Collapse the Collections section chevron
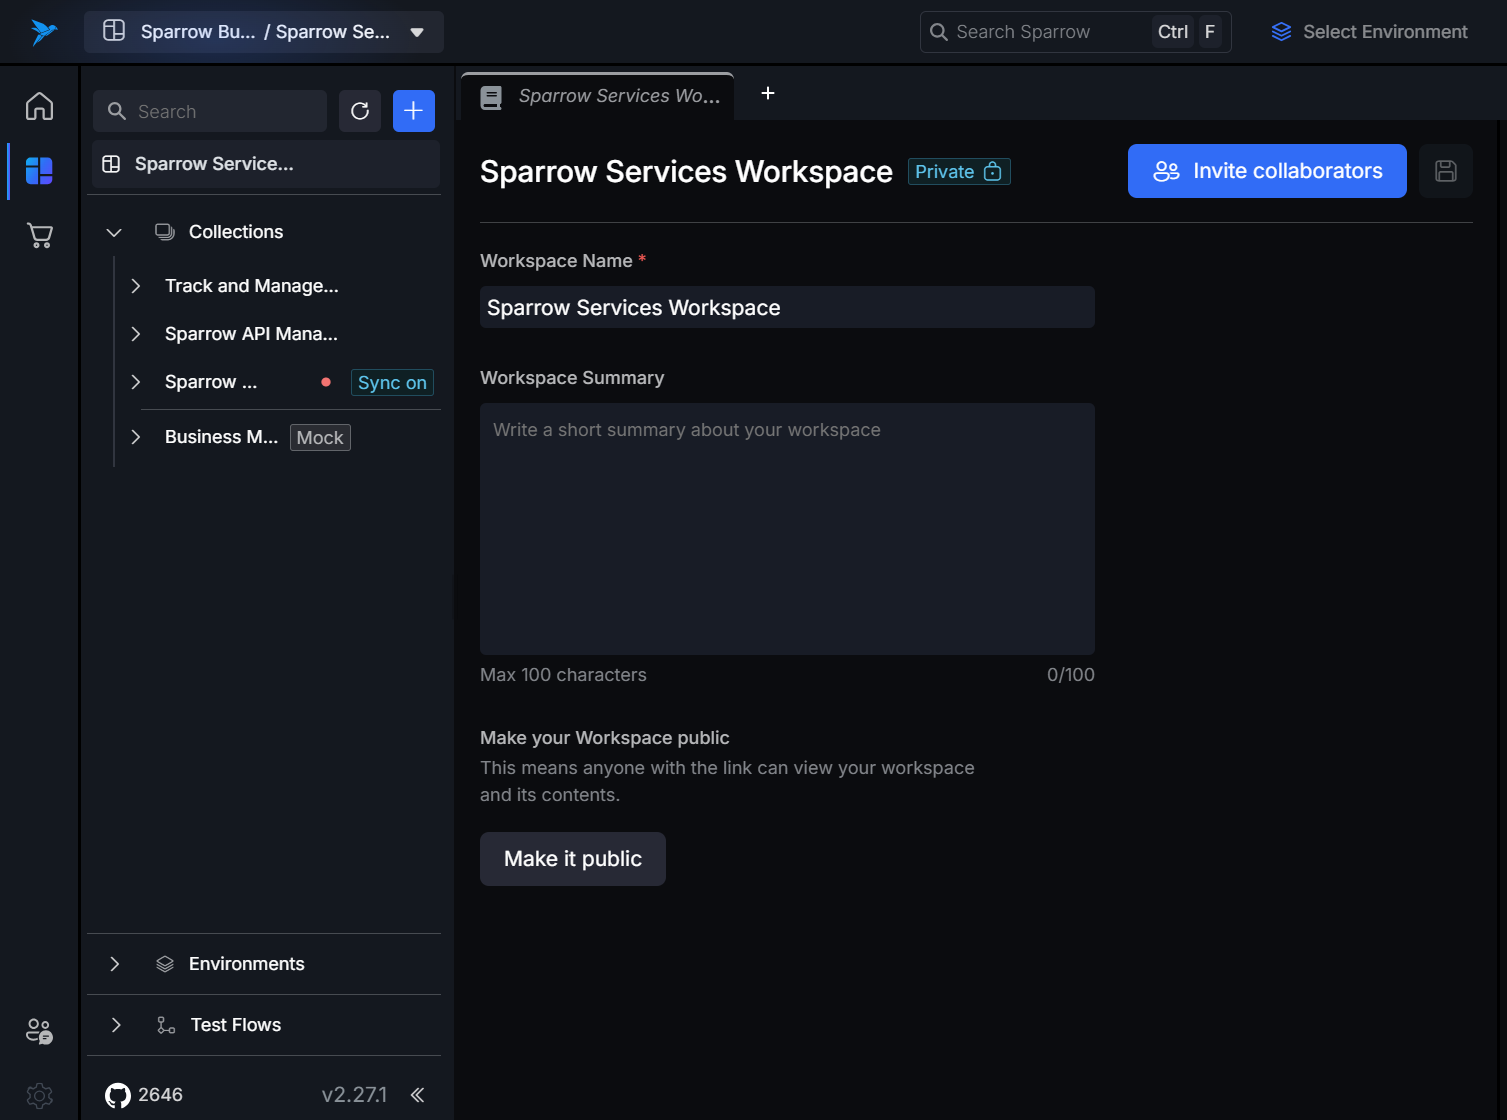Viewport: 1507px width, 1120px height. [x=114, y=232]
